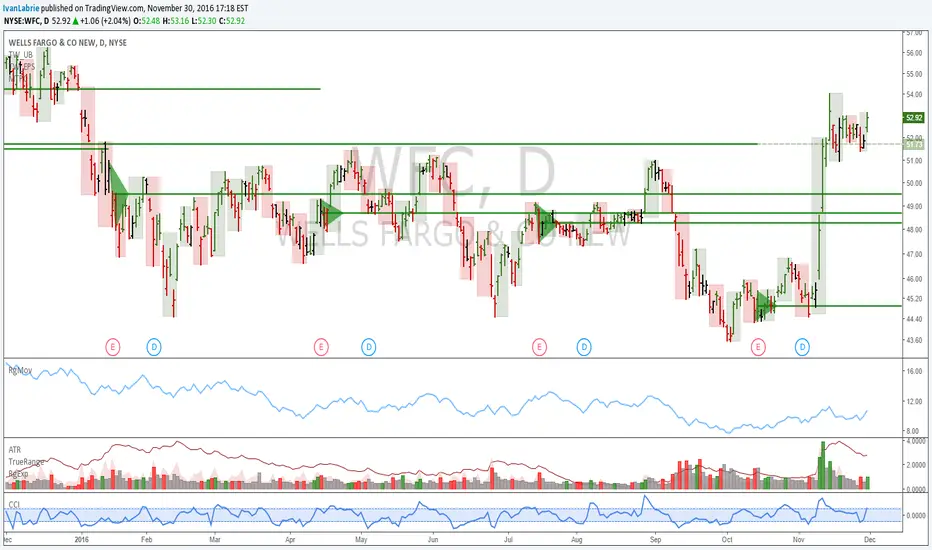Image resolution: width=932 pixels, height=550 pixels.
Task: Click the 12.00 RgMov scale value
Action: click(x=914, y=401)
